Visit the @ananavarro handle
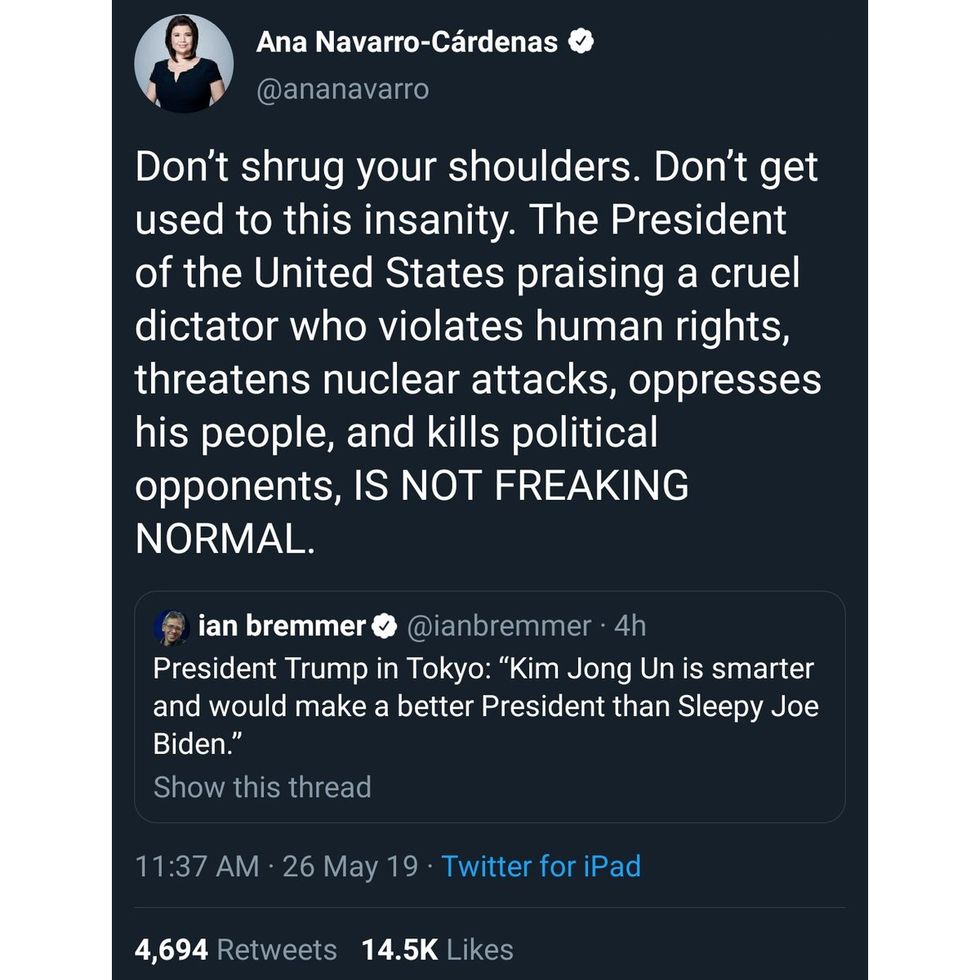 [342, 89]
